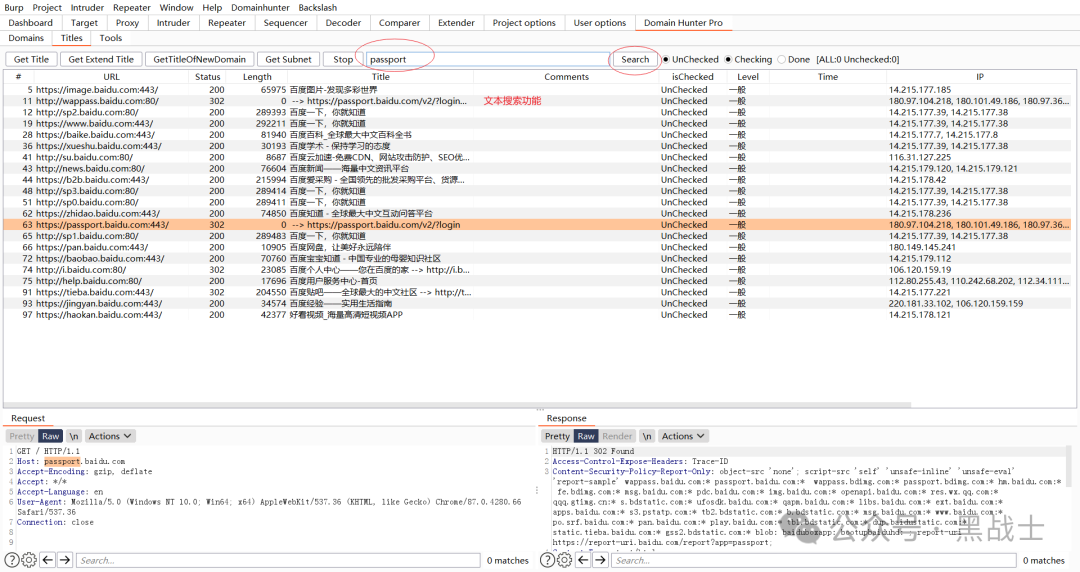Open the User options tab

pyautogui.click(x=599, y=23)
